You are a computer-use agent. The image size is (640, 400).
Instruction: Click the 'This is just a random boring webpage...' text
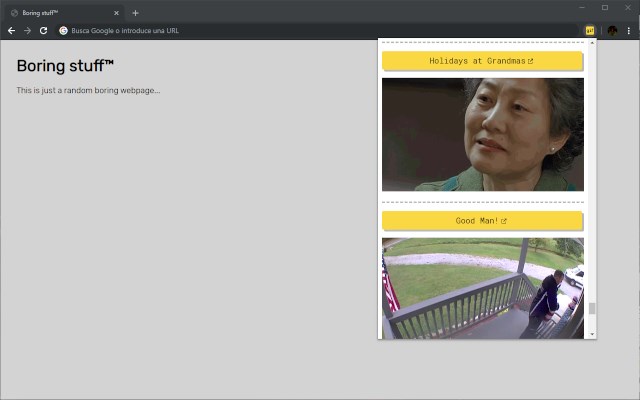click(88, 90)
